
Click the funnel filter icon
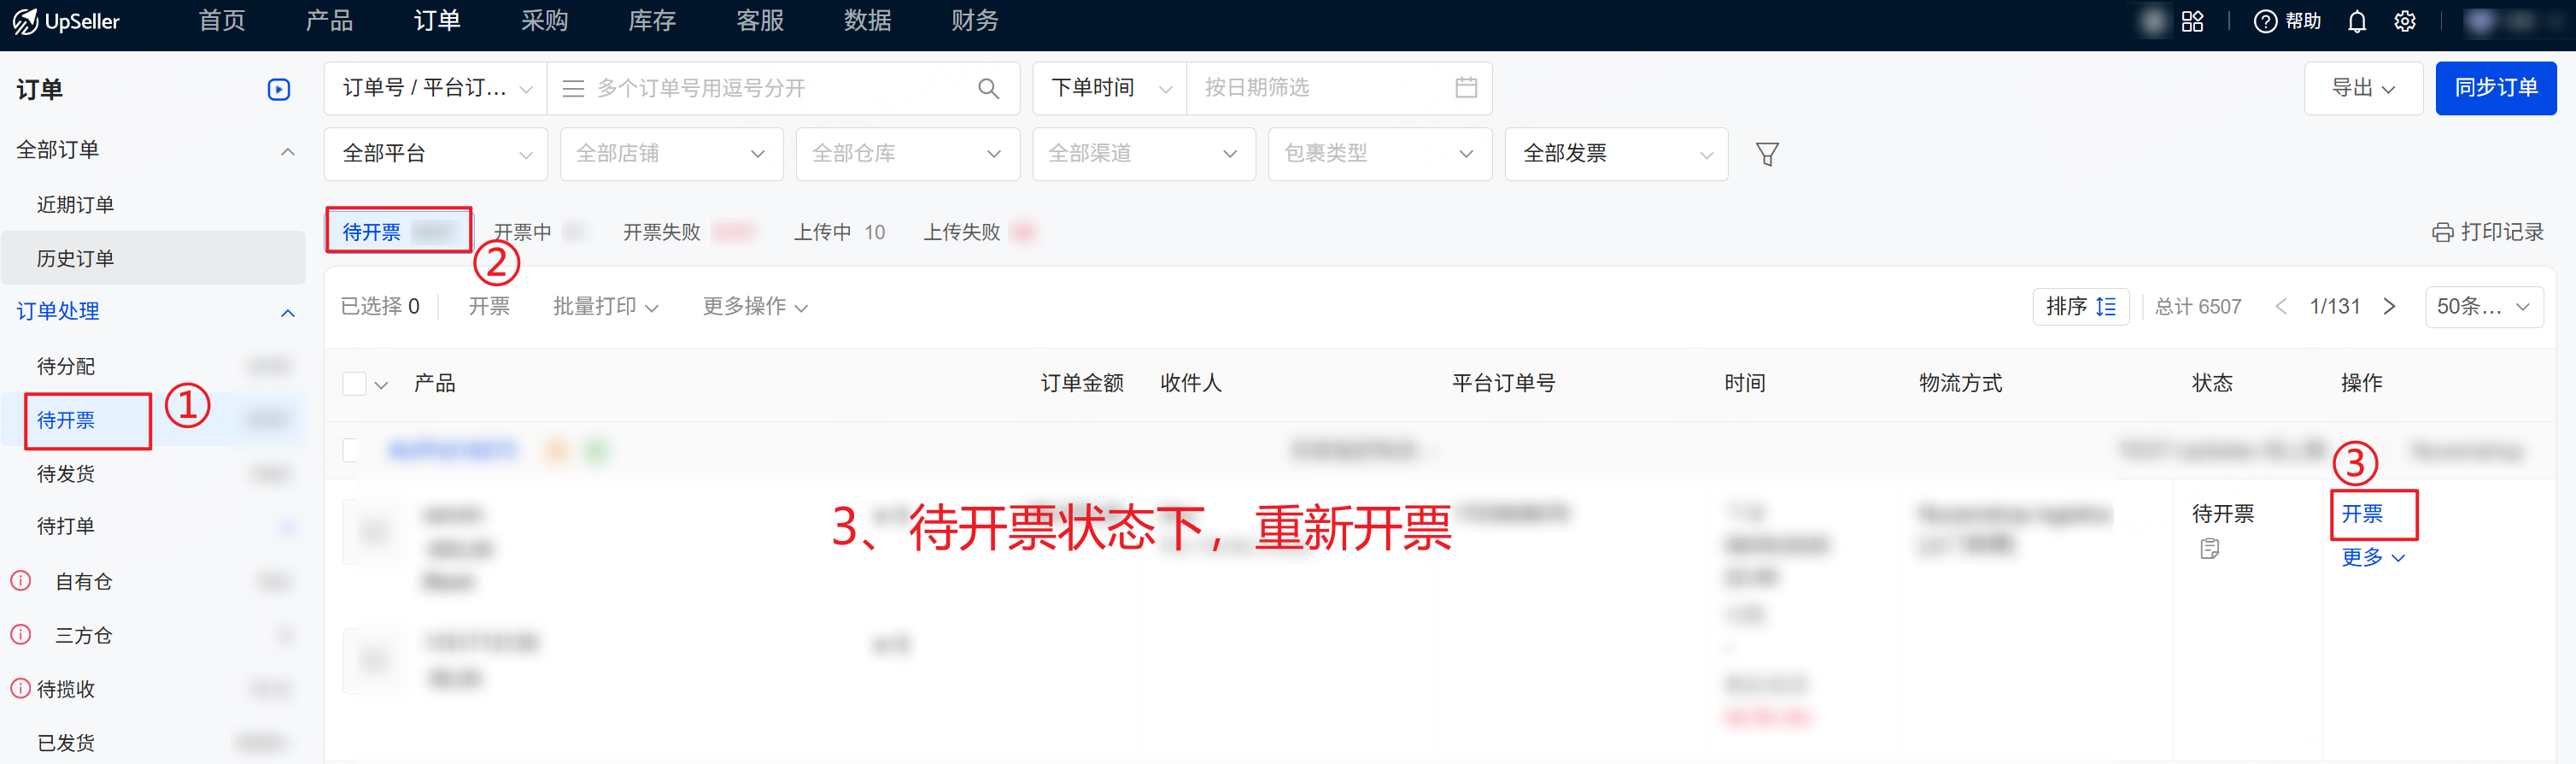click(1767, 154)
